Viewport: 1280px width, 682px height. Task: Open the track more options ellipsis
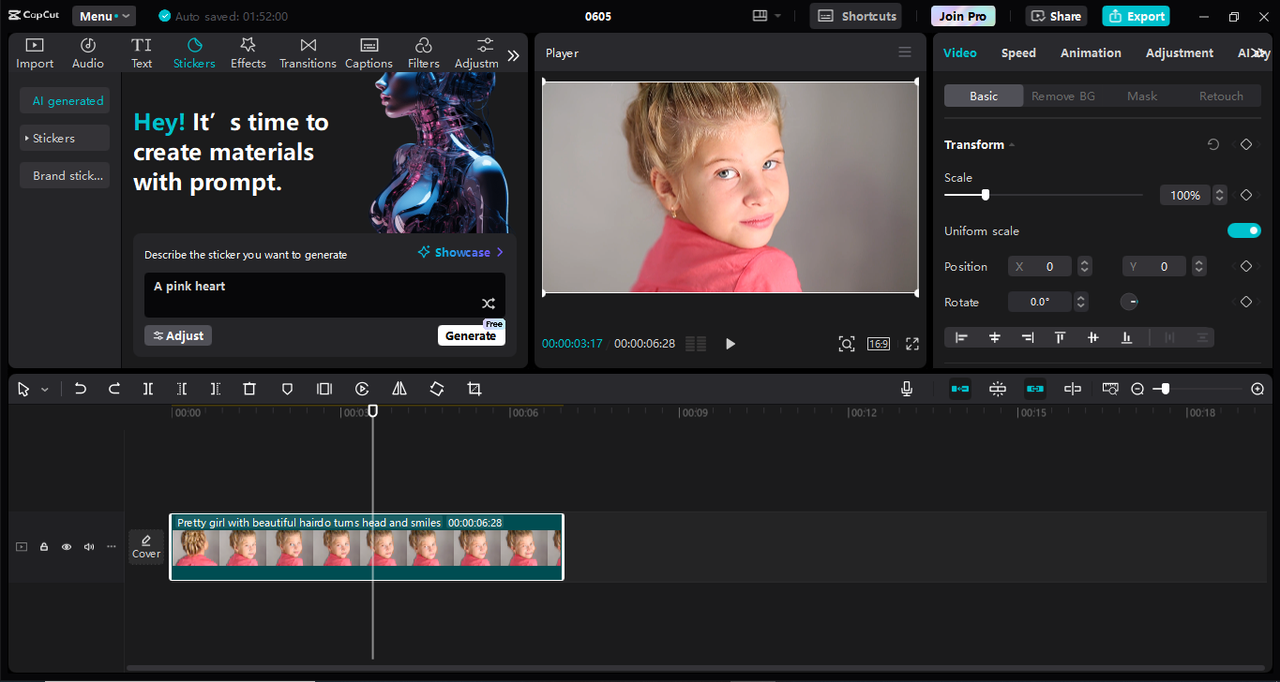coord(111,547)
